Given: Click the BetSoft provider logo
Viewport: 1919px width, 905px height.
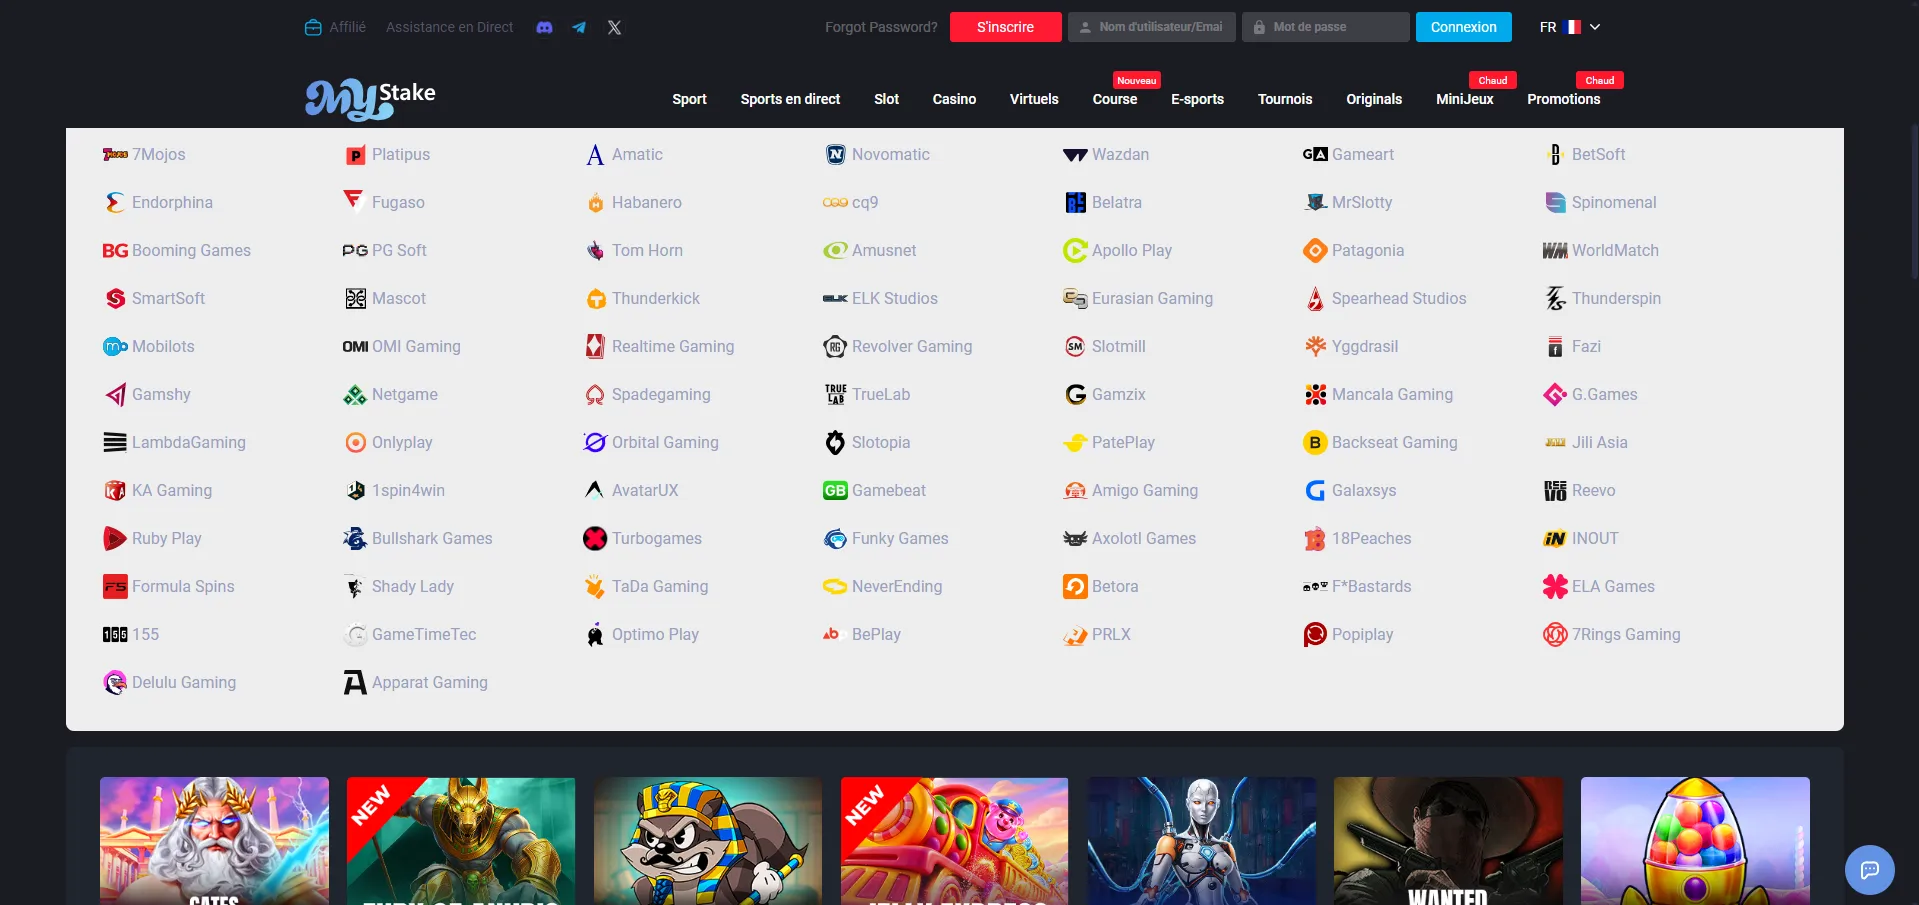Looking at the screenshot, I should click(x=1555, y=154).
